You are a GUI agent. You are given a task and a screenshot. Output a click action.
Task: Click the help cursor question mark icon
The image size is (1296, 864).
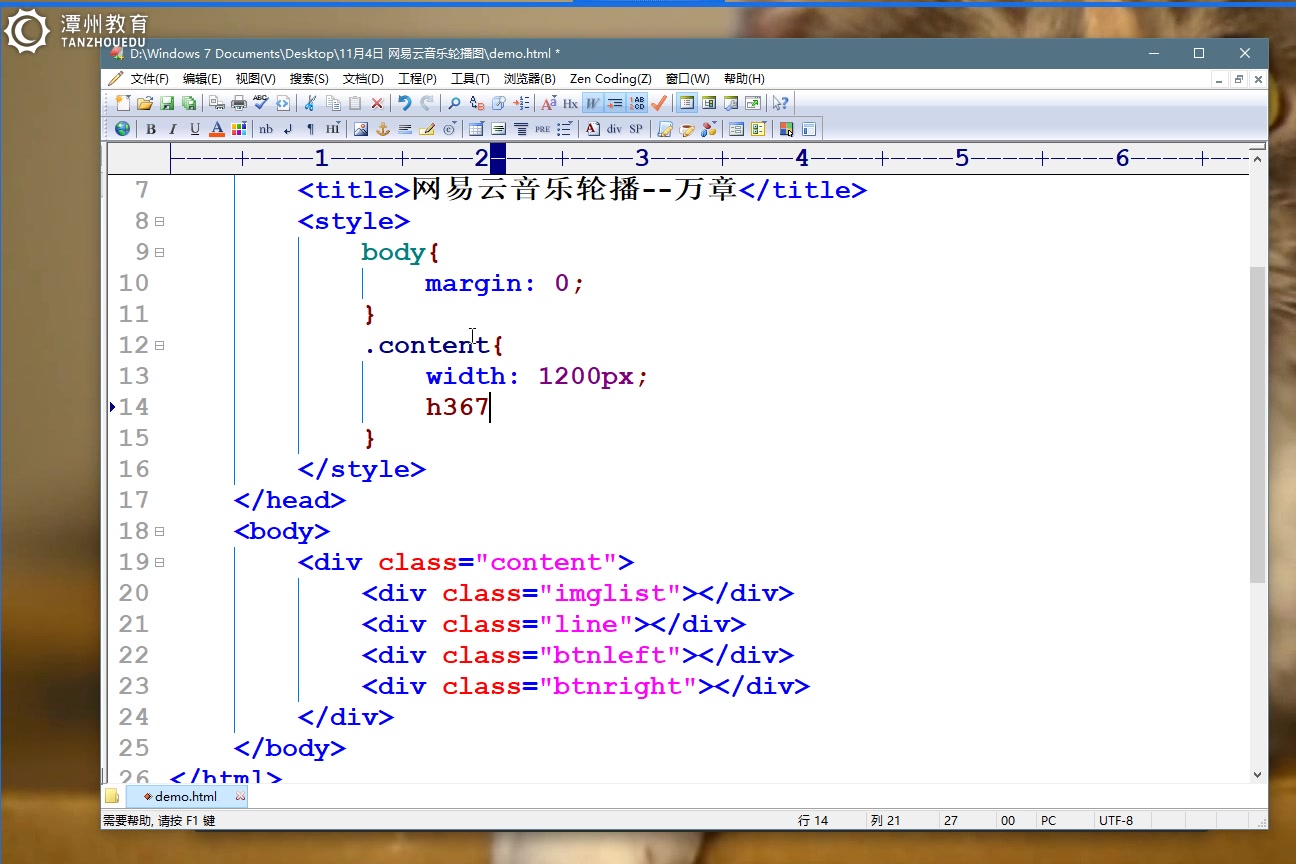point(781,103)
